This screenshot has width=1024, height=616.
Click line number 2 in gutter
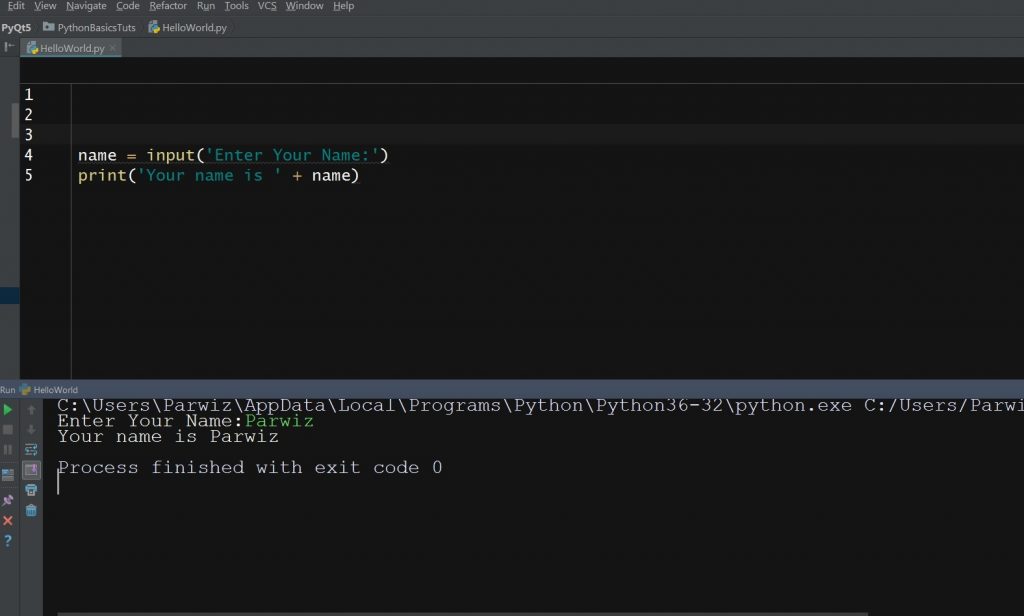pos(29,115)
